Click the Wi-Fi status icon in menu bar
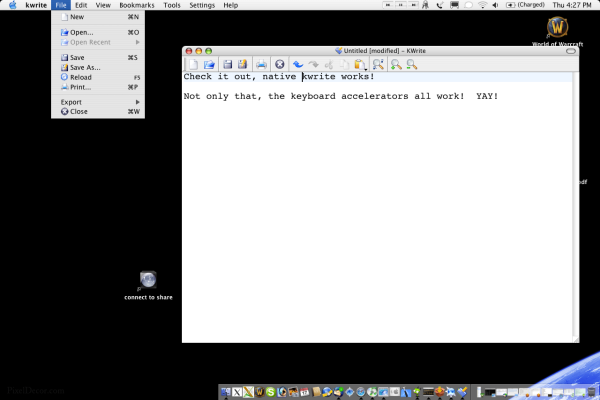600x400 pixels. coord(482,6)
